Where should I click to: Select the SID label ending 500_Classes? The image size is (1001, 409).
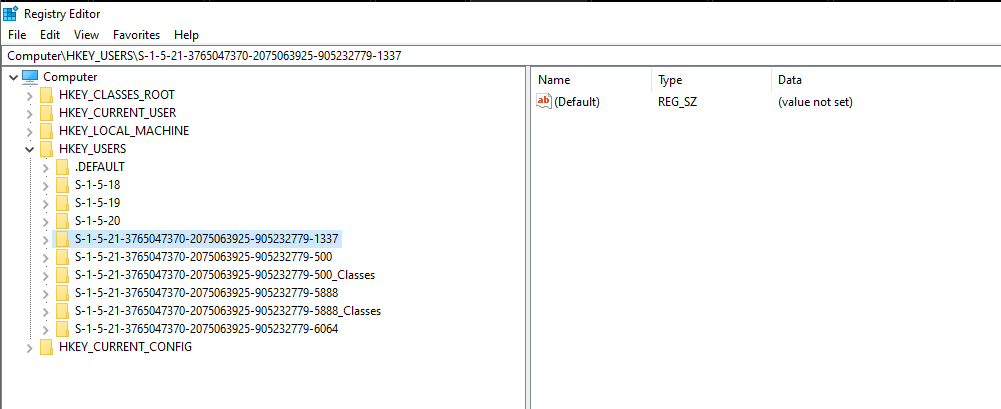pos(225,275)
